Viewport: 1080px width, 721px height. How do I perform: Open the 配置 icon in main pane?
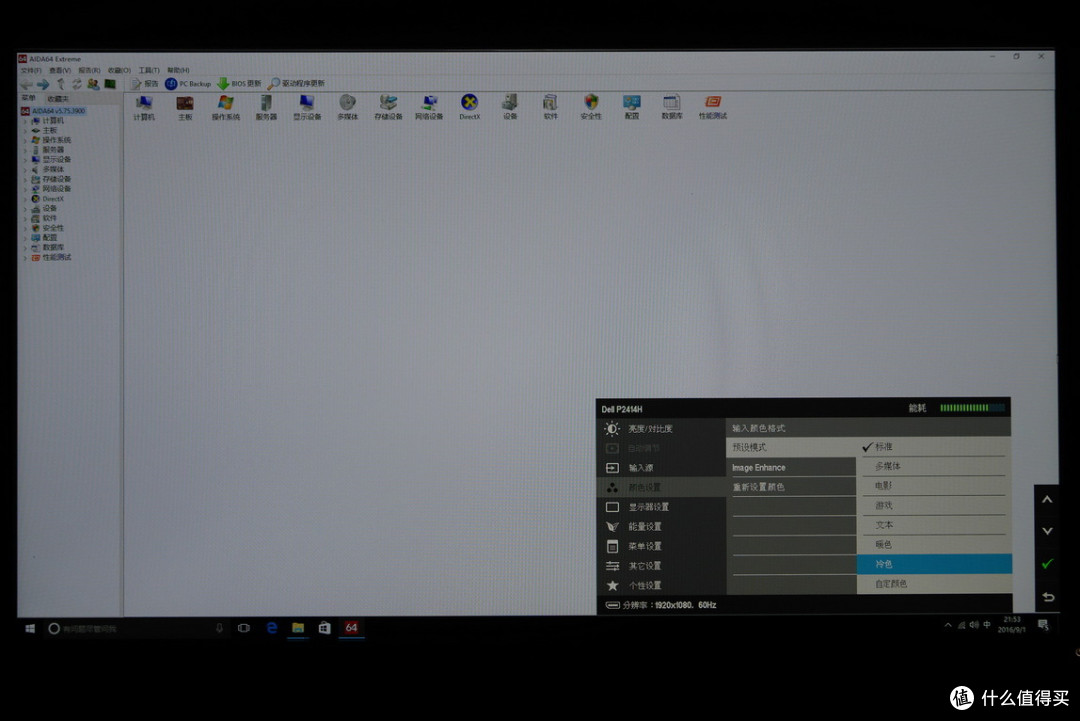632,107
